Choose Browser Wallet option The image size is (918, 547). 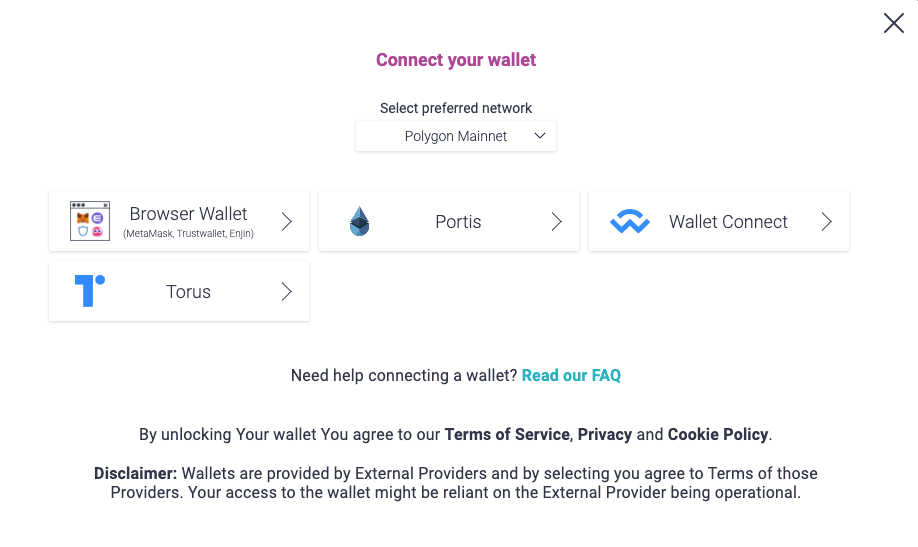point(188,214)
